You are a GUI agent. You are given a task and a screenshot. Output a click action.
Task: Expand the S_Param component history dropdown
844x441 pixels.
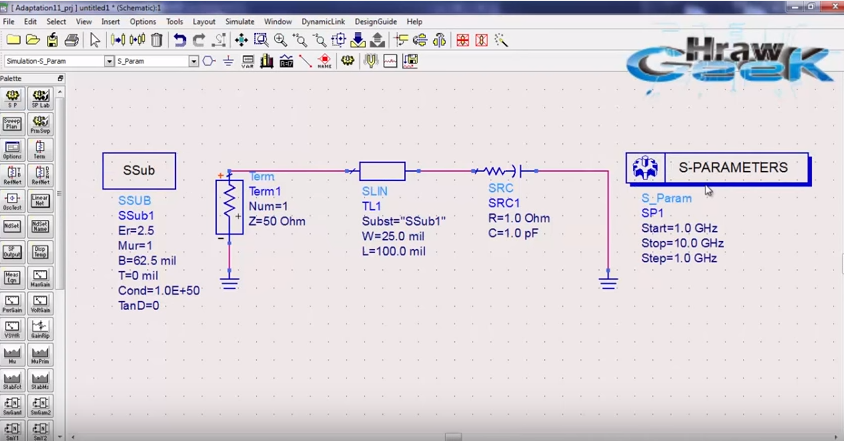tap(193, 61)
